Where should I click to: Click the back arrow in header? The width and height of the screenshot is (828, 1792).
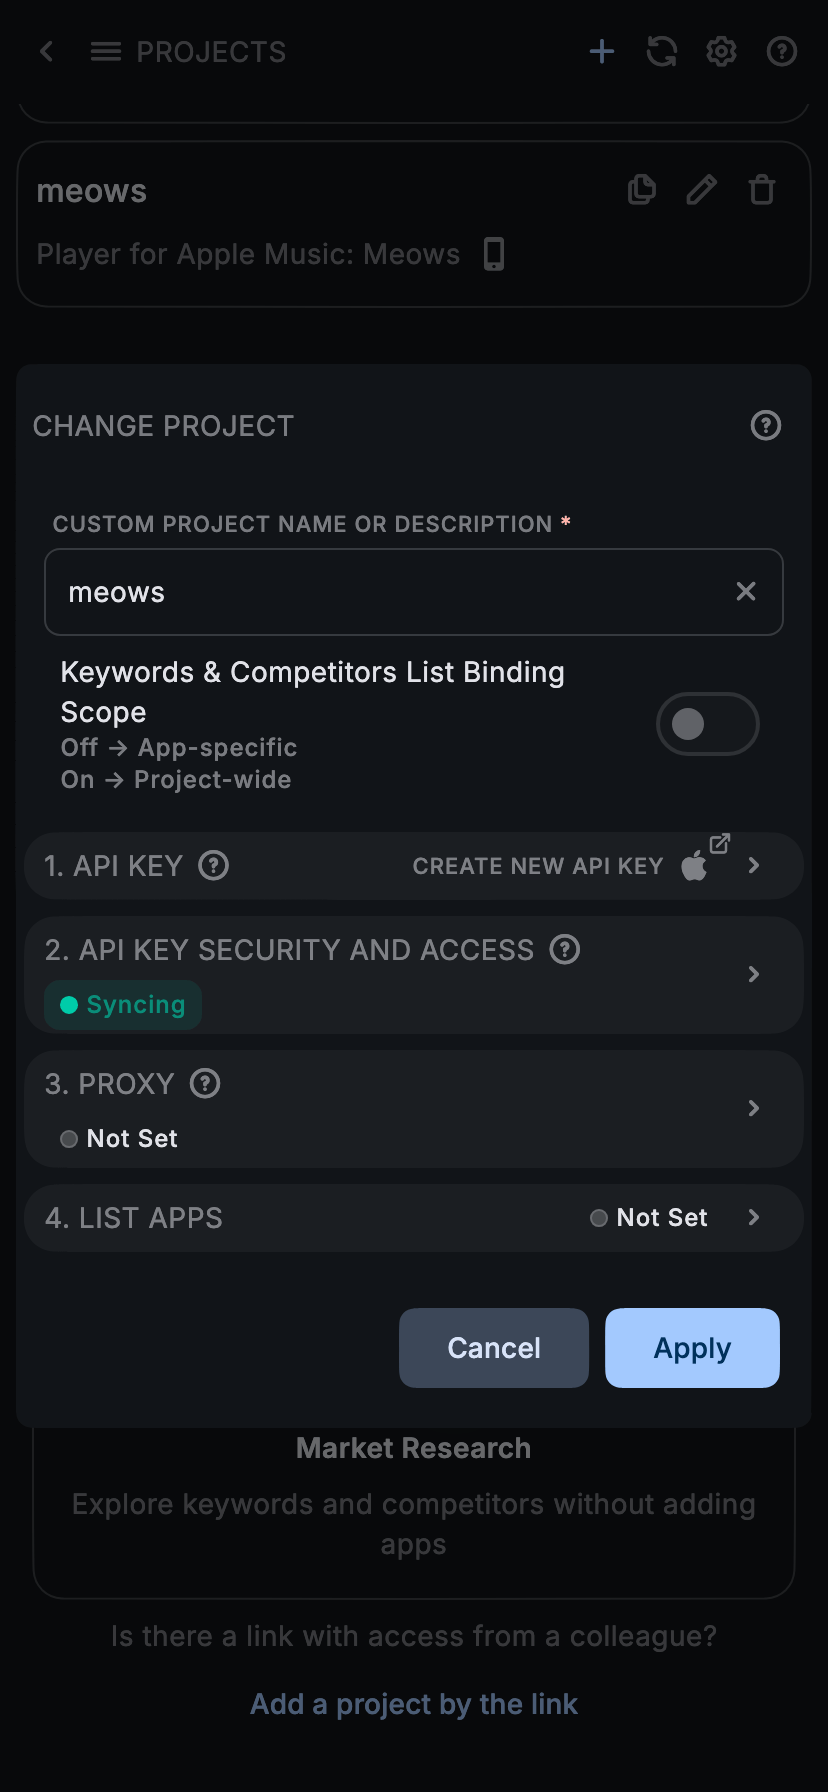pyautogui.click(x=46, y=51)
